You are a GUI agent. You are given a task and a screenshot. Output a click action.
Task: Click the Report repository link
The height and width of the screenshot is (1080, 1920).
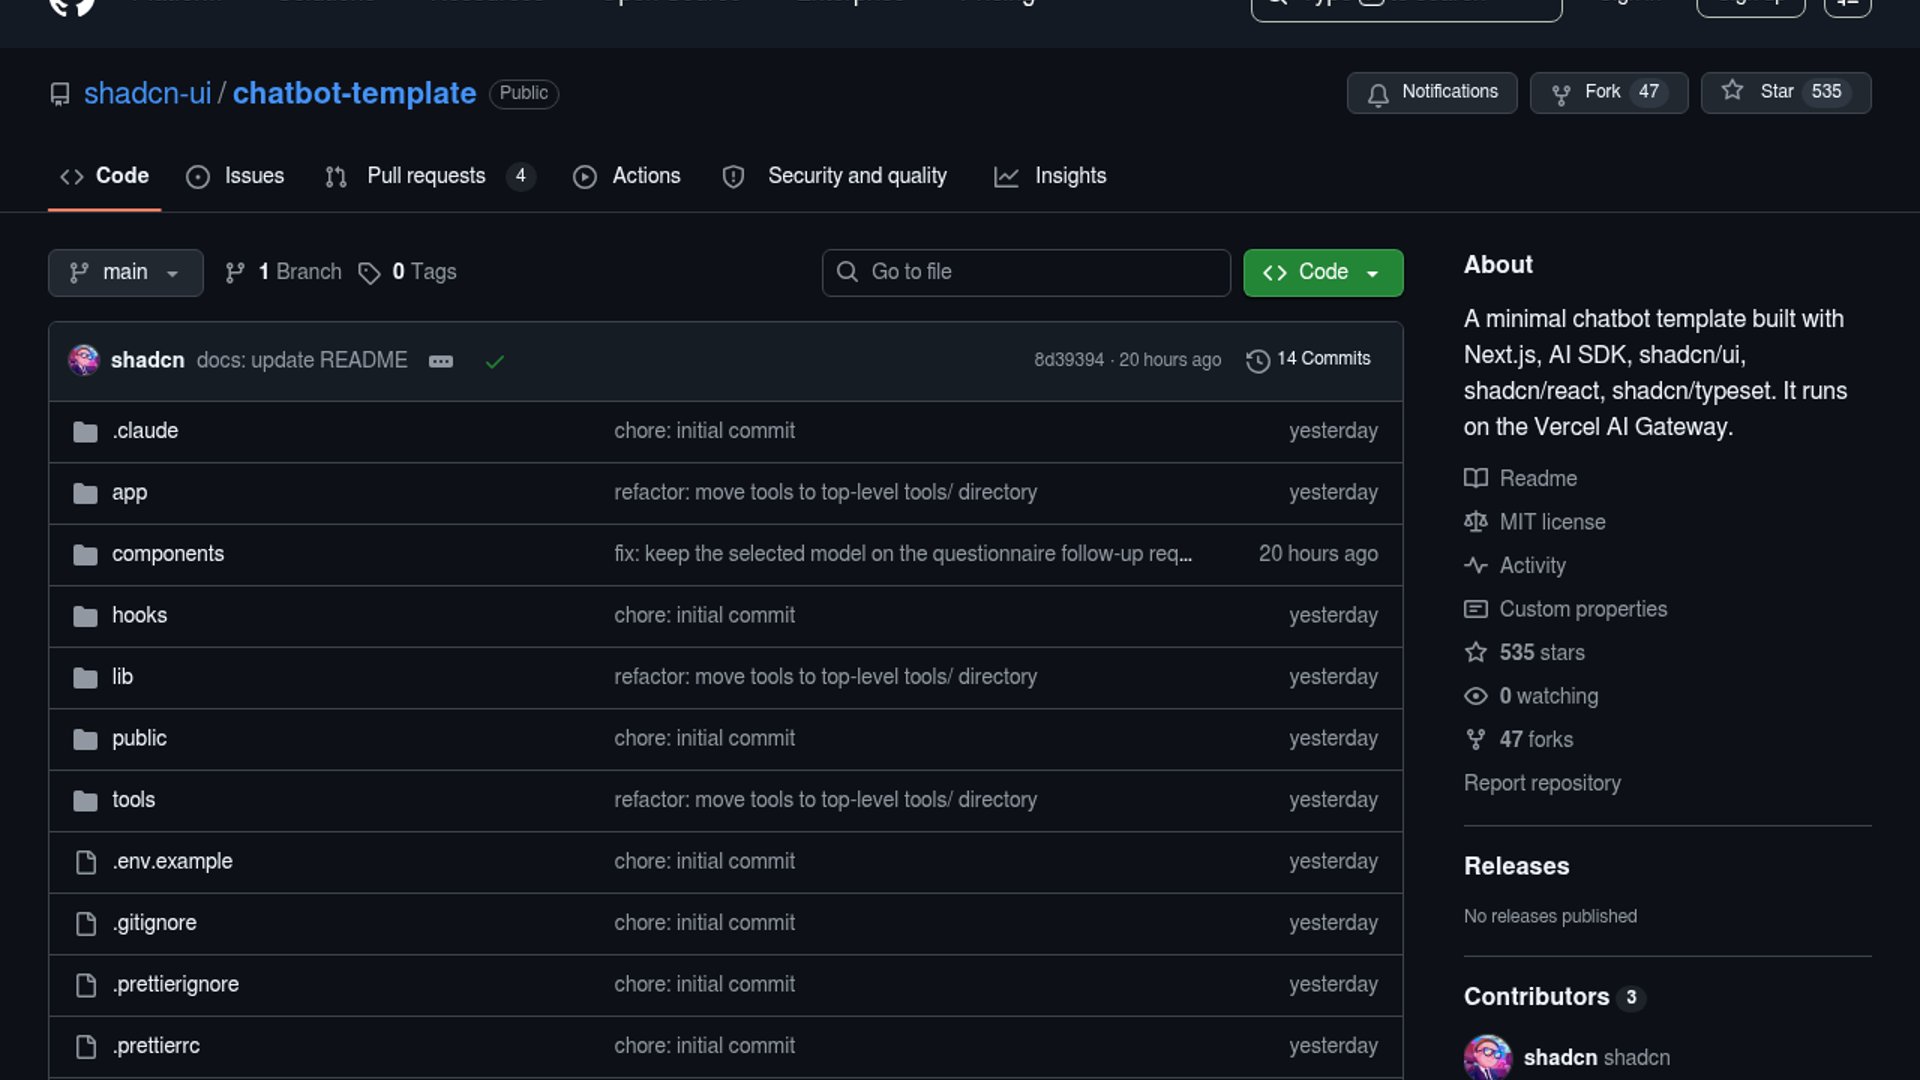1542,783
